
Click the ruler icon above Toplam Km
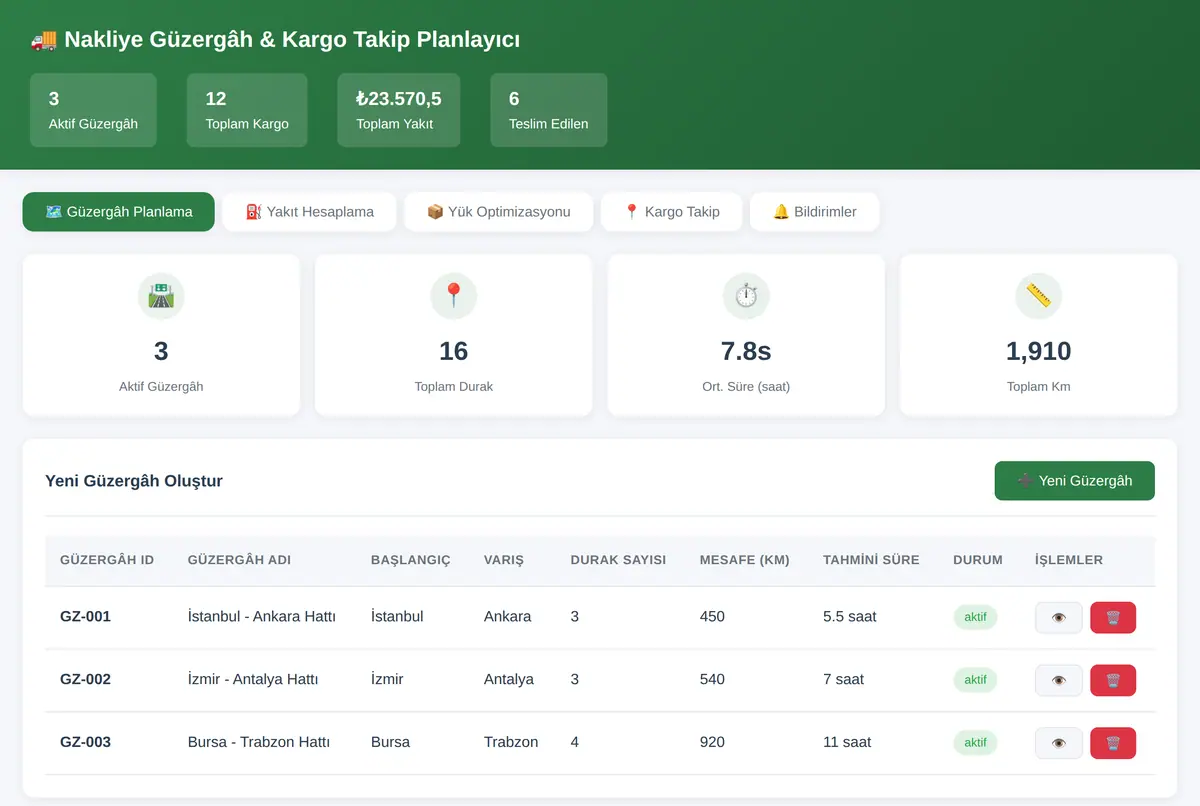1038,296
